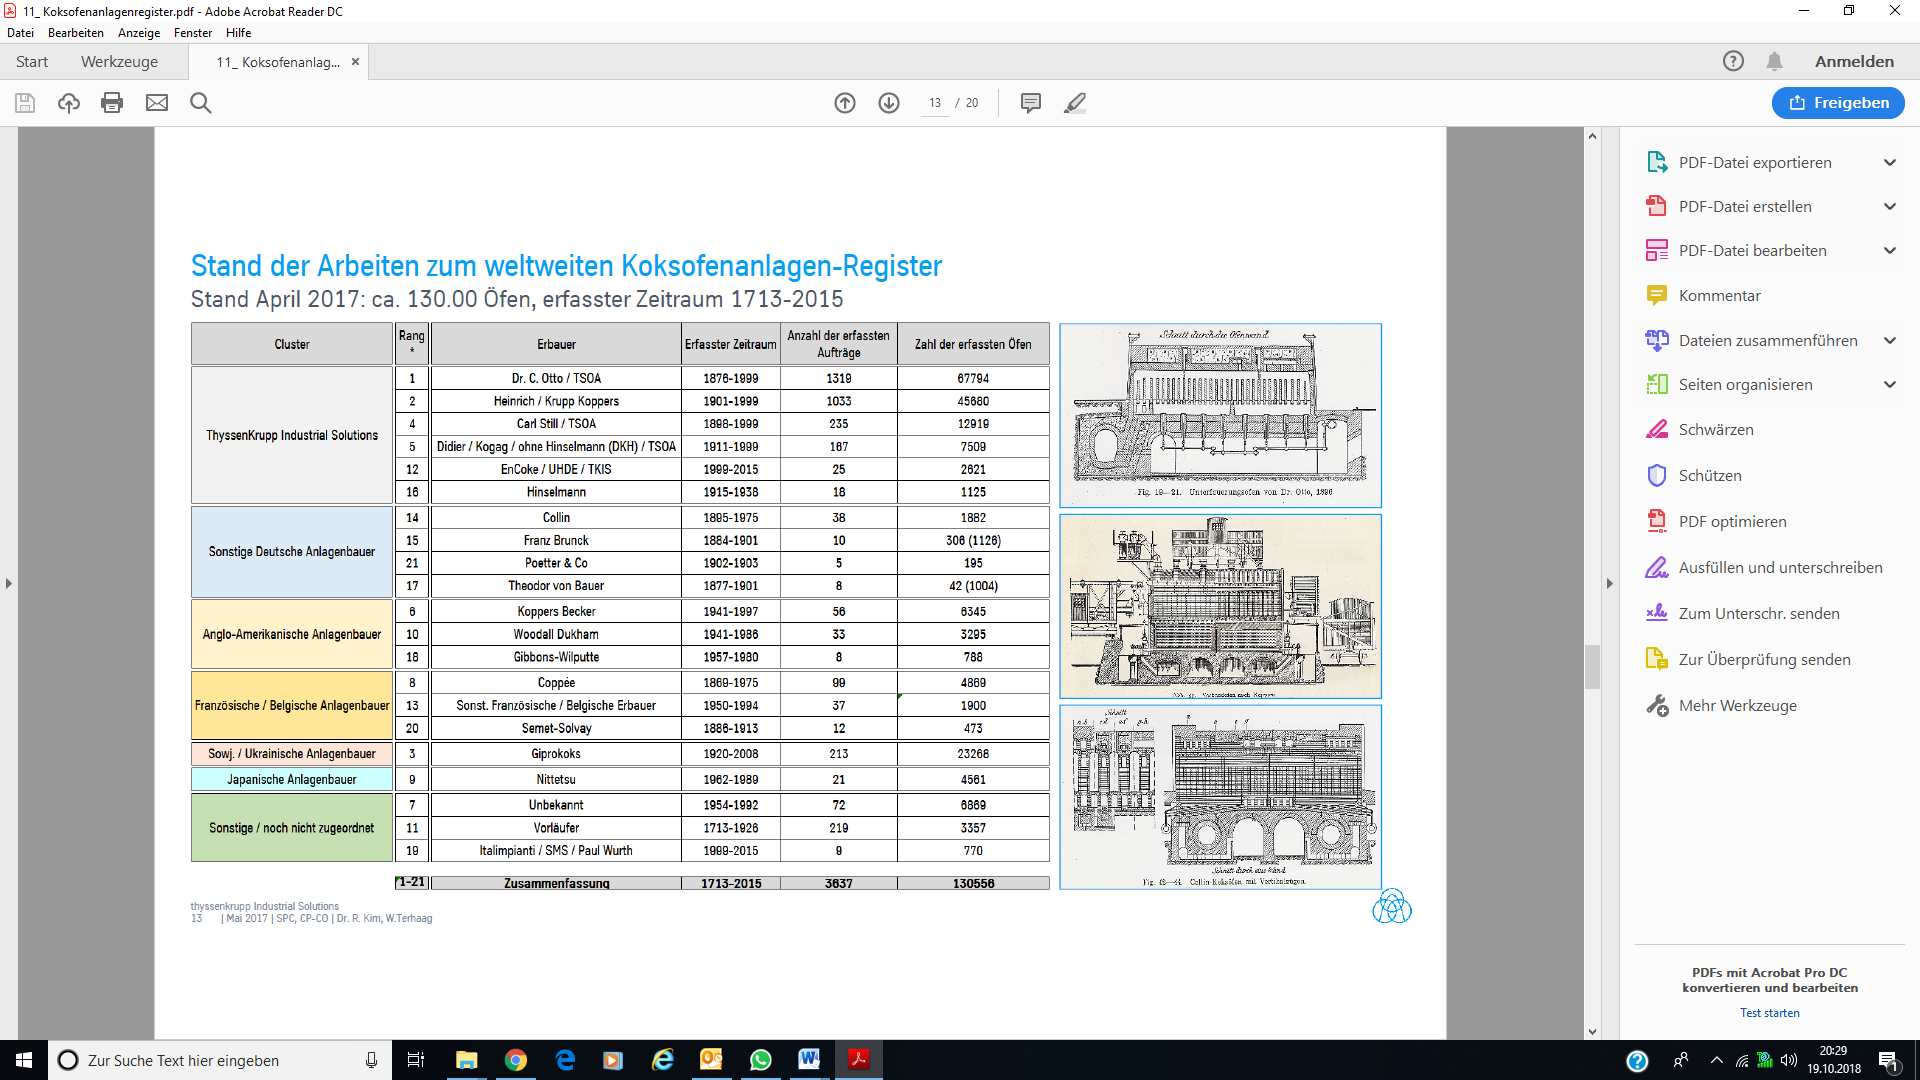
Task: Open Dateien zusammenführen tool
Action: click(1768, 340)
